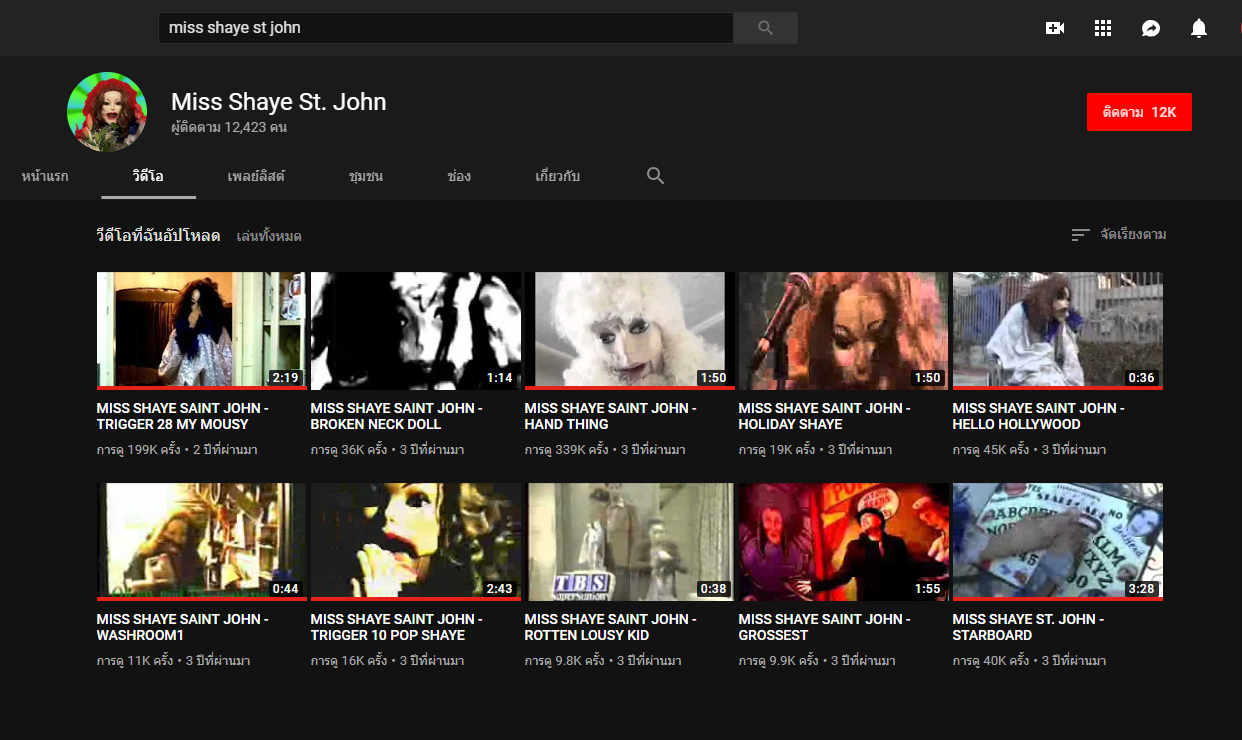Click title 'HOLIDAY SHAYE'
1242x740 pixels.
click(791, 424)
